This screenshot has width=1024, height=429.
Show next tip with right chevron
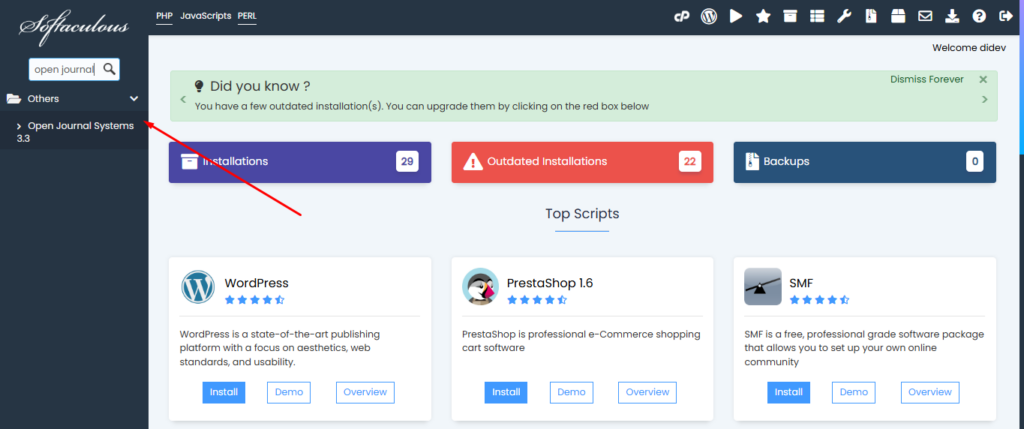(985, 99)
